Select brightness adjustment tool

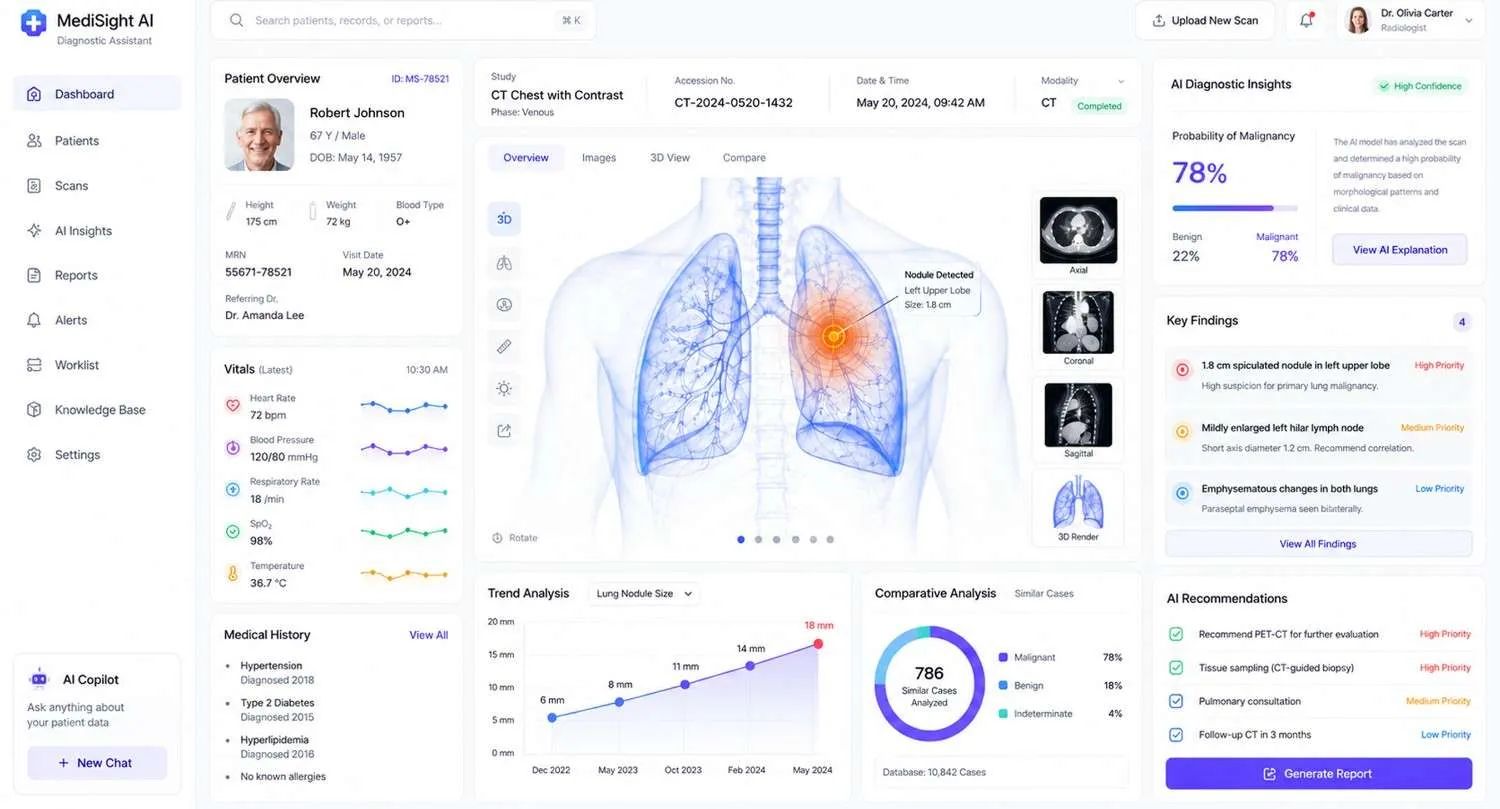pos(504,388)
